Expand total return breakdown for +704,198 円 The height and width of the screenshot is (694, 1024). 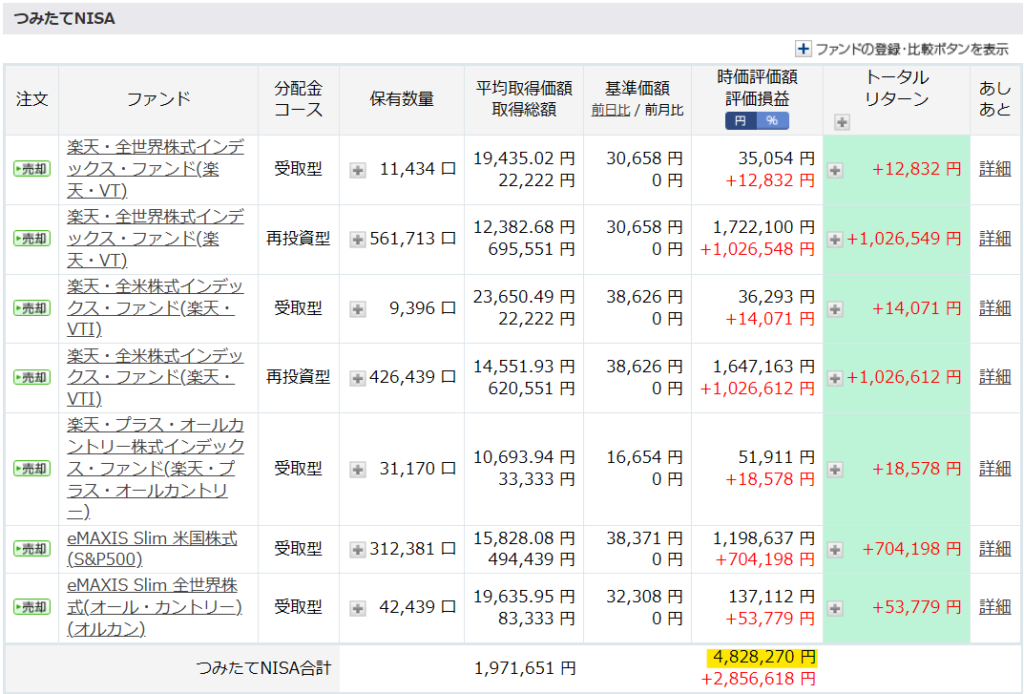tap(836, 549)
